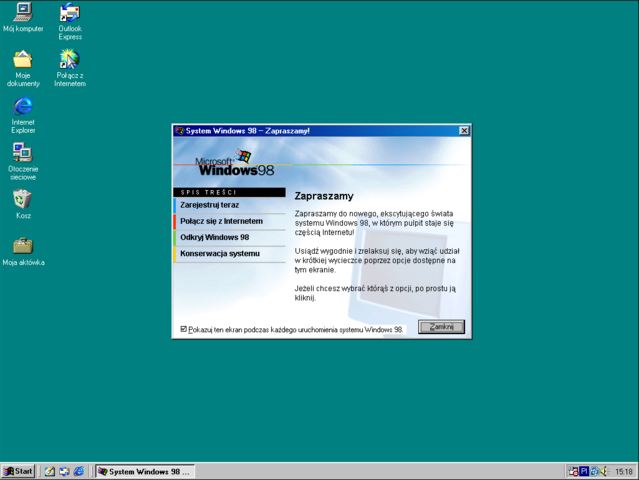
Task: Click the Zamknij button
Action: pyautogui.click(x=441, y=327)
